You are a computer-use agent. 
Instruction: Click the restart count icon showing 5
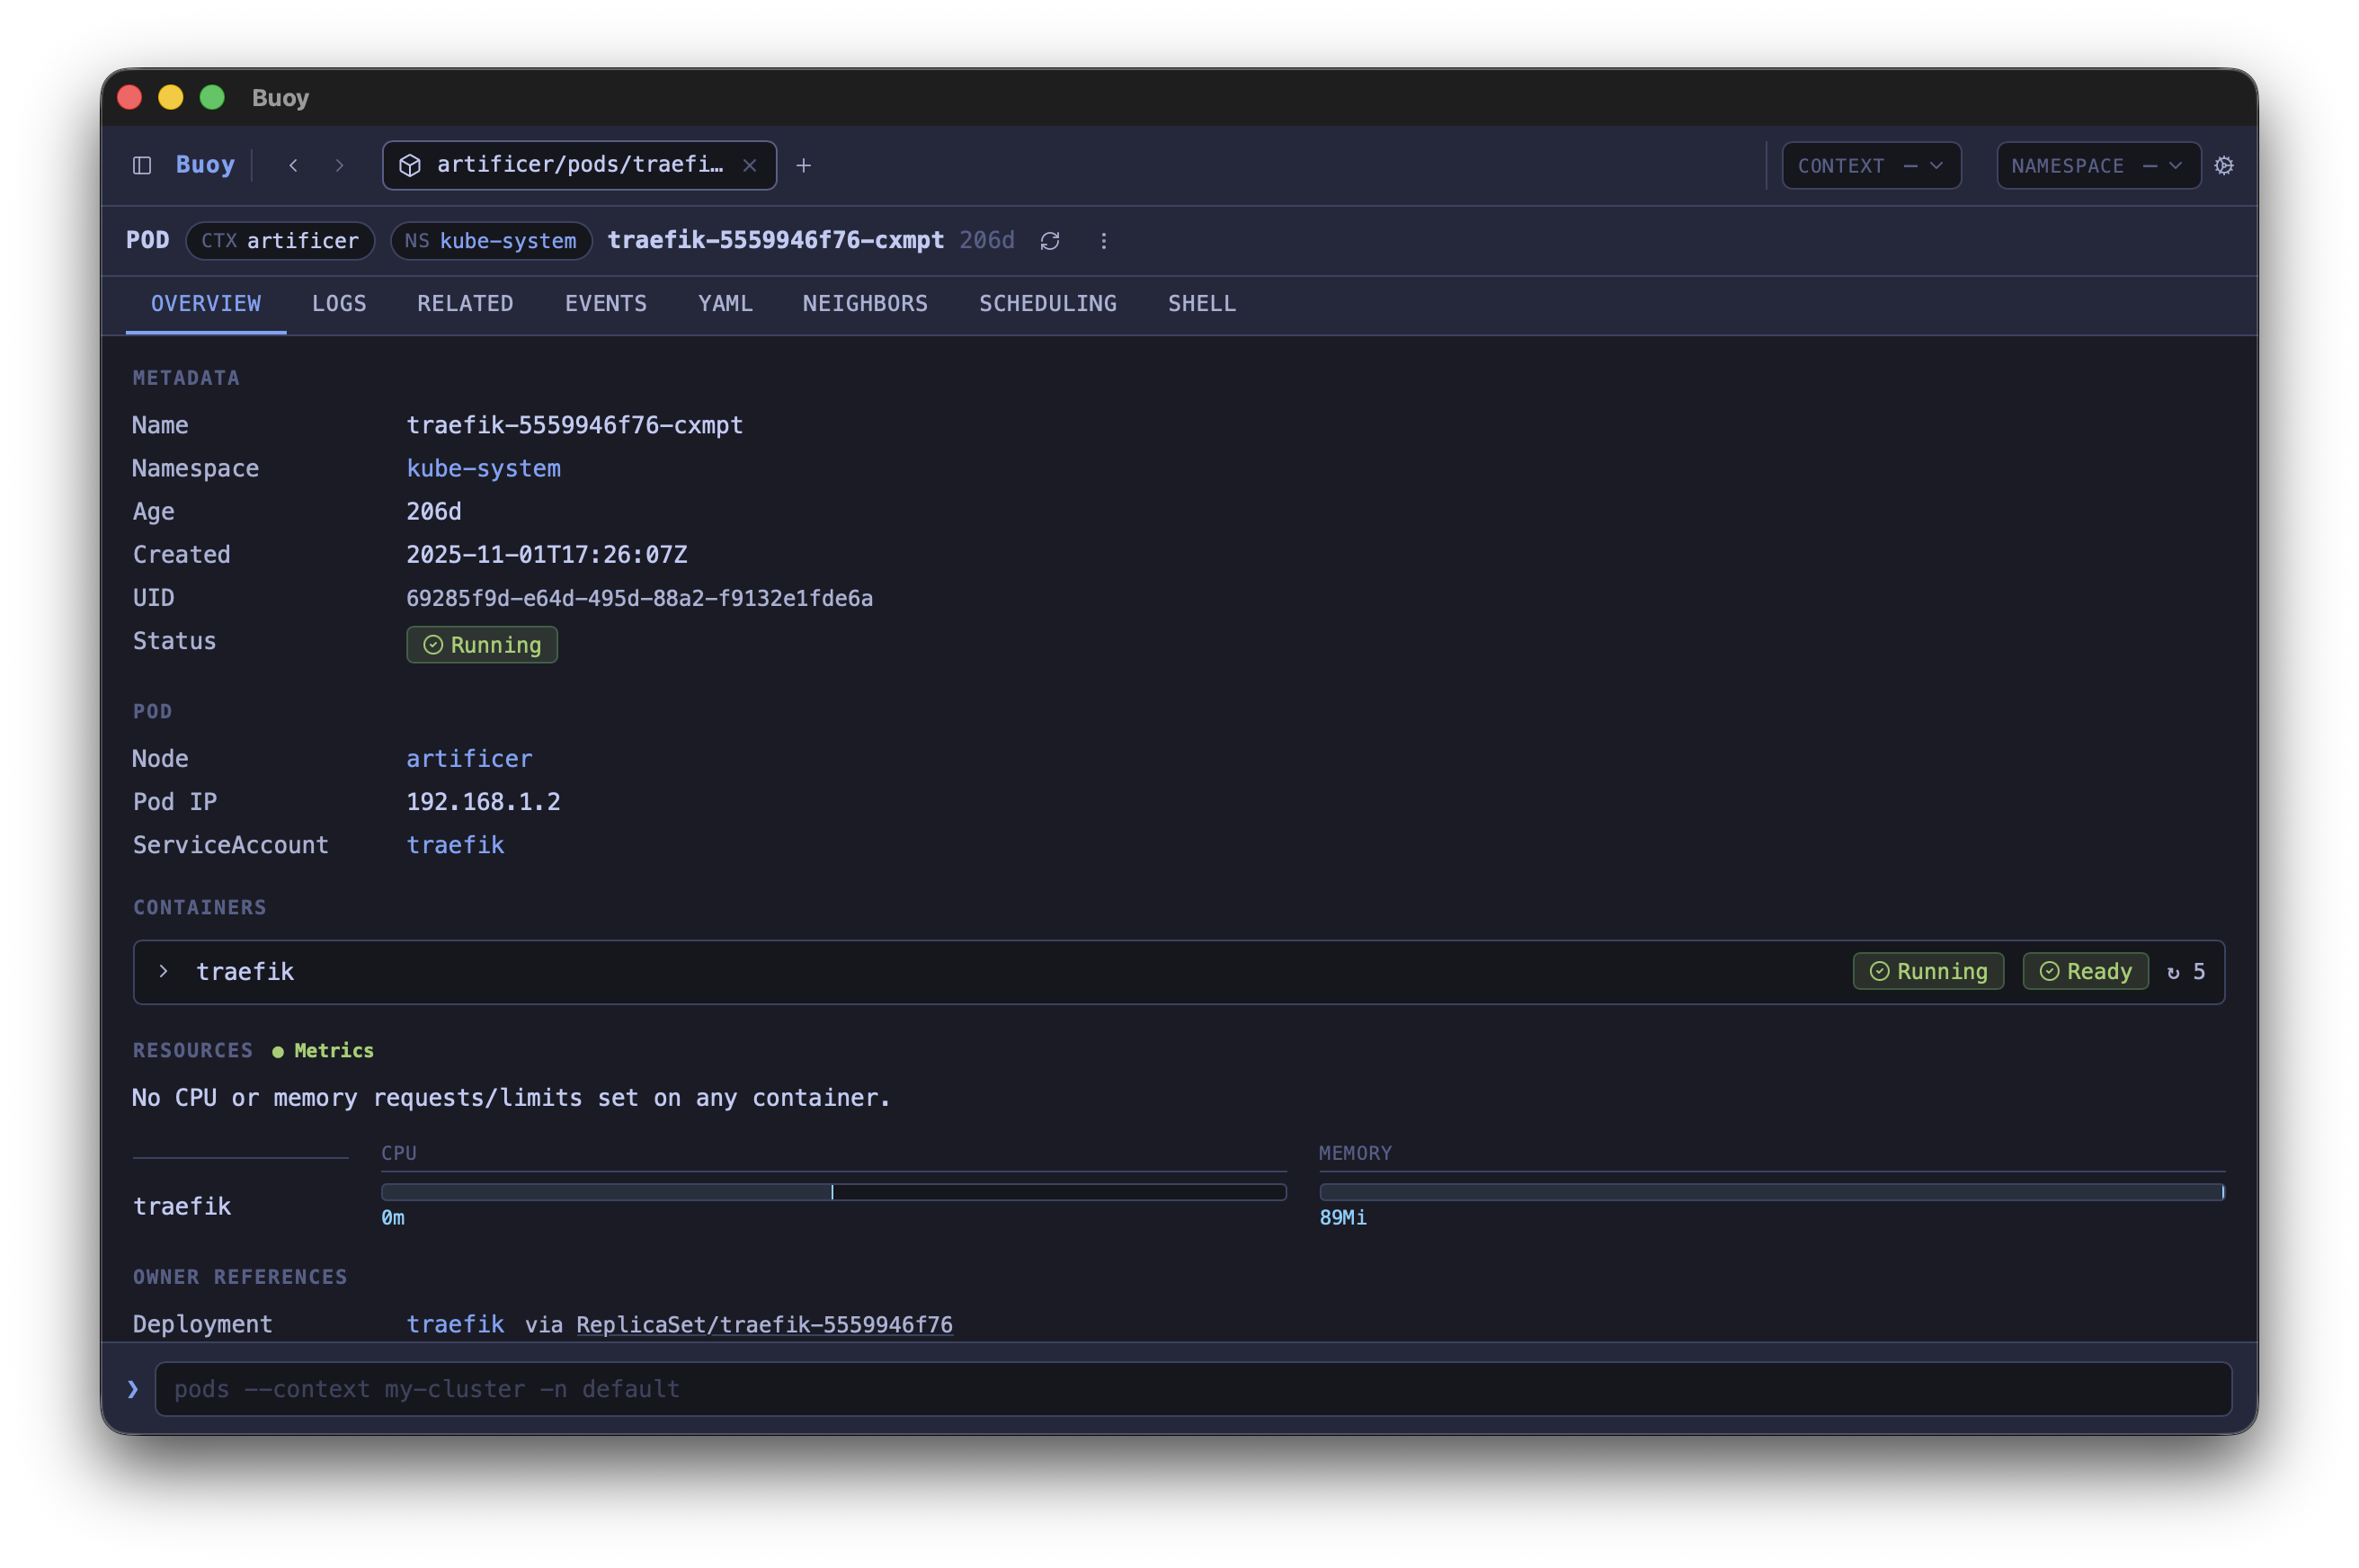2185,971
